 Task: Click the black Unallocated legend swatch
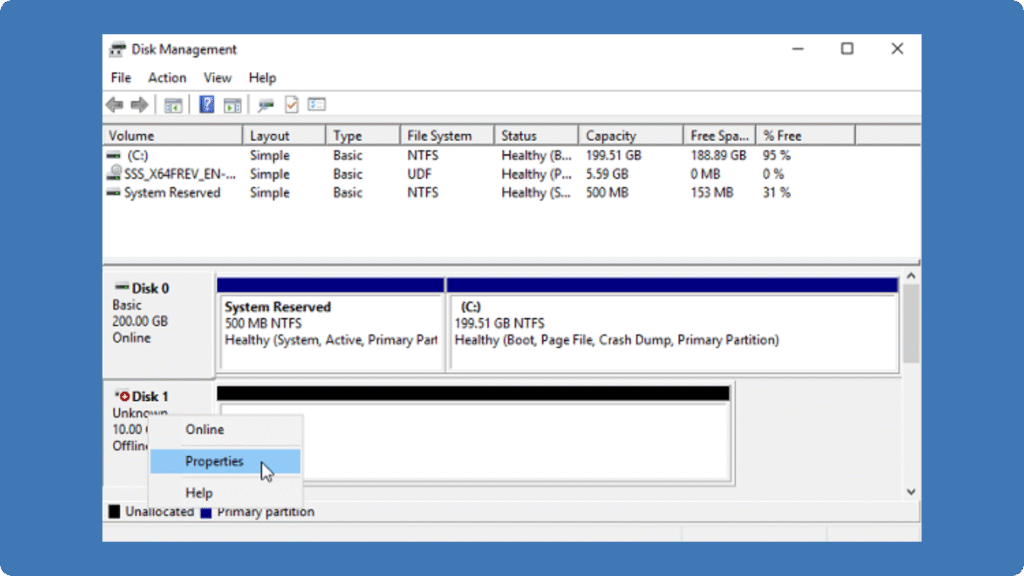pos(113,511)
